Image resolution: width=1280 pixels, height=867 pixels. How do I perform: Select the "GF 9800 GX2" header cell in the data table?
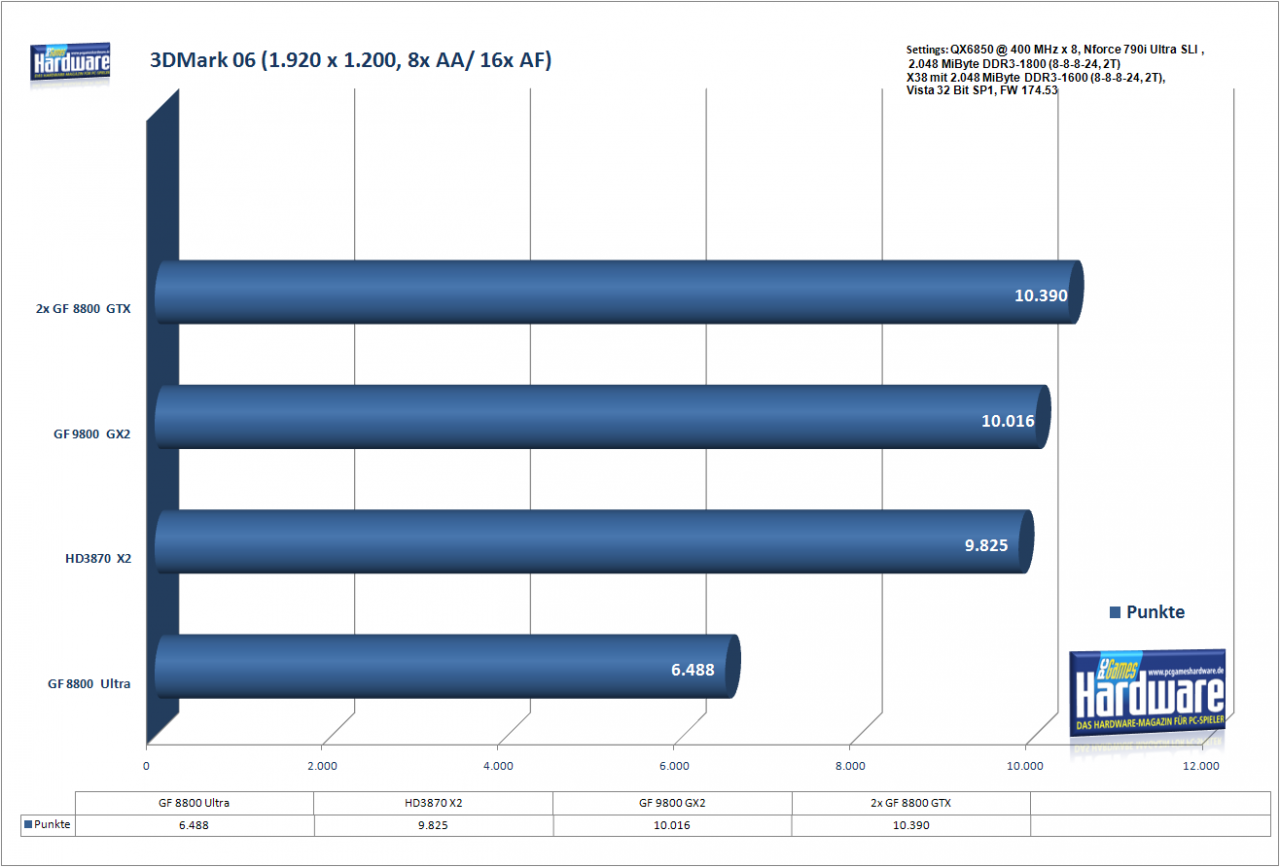pos(672,803)
